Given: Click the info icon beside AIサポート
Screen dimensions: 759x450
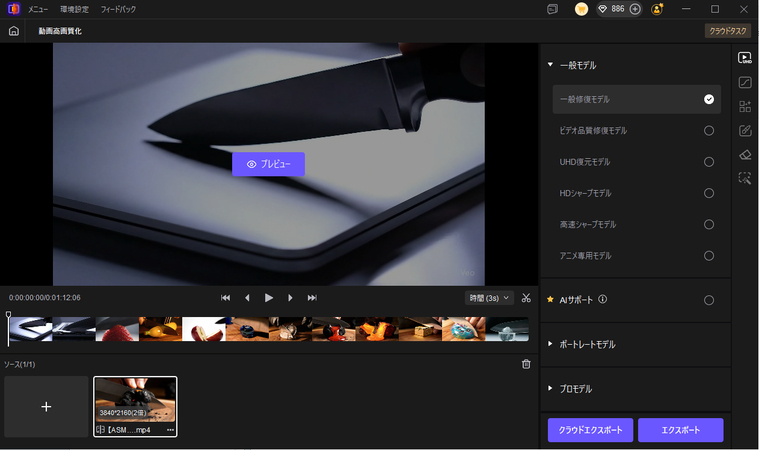Looking at the screenshot, I should click(602, 300).
